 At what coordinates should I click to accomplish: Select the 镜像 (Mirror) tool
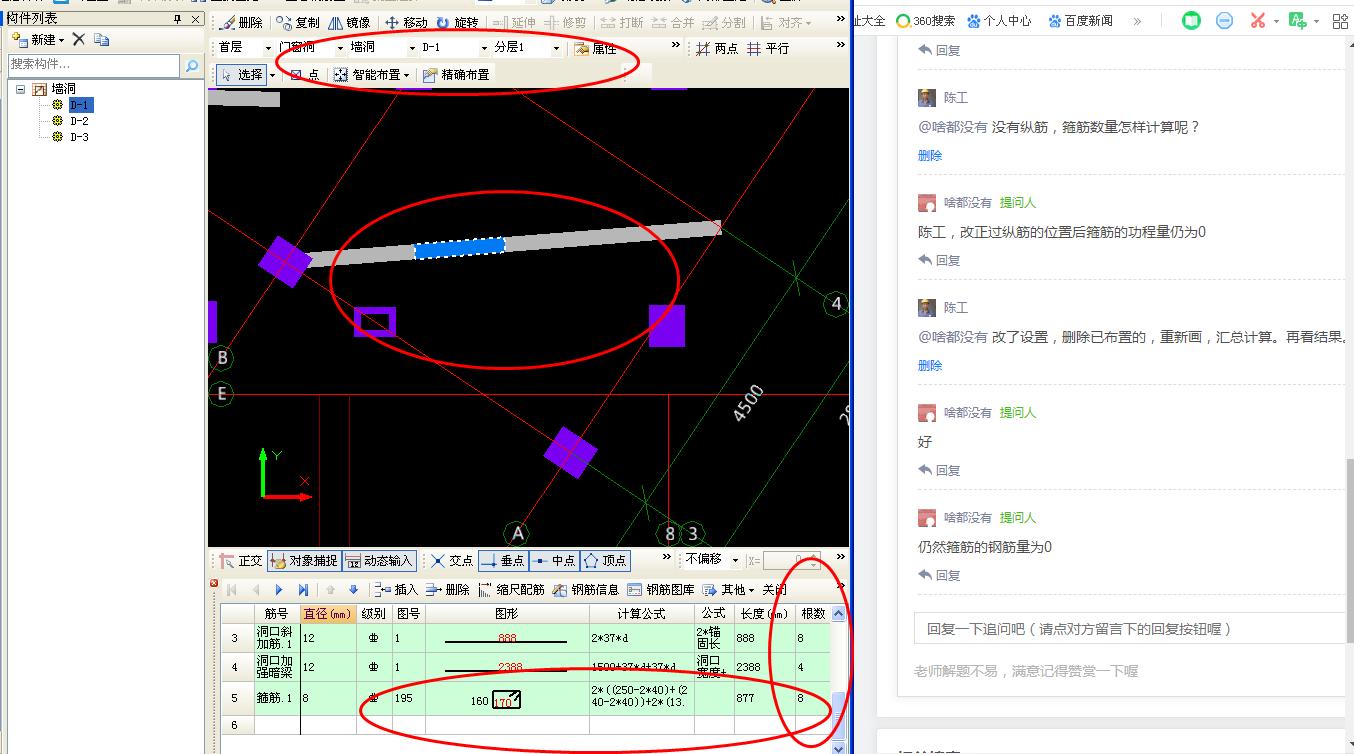tap(349, 22)
